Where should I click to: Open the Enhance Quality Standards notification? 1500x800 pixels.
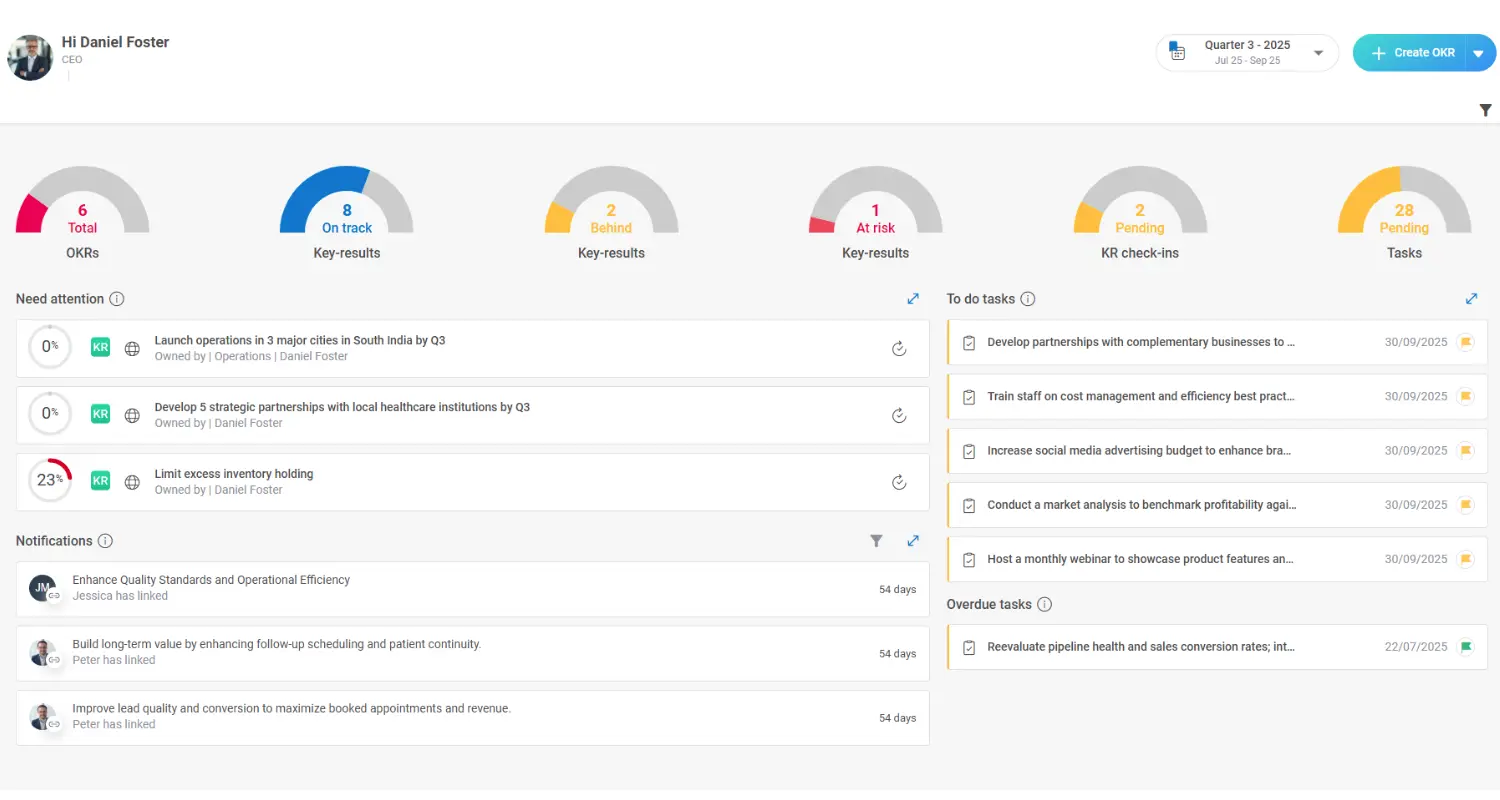tap(210, 579)
